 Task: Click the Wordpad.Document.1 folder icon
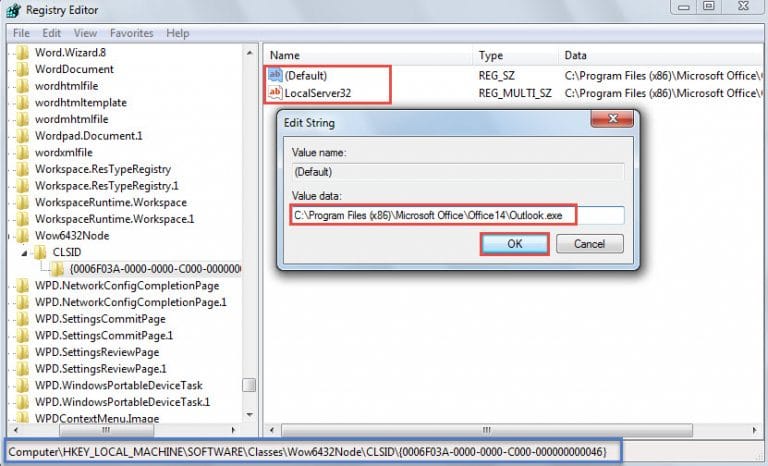pyautogui.click(x=23, y=136)
